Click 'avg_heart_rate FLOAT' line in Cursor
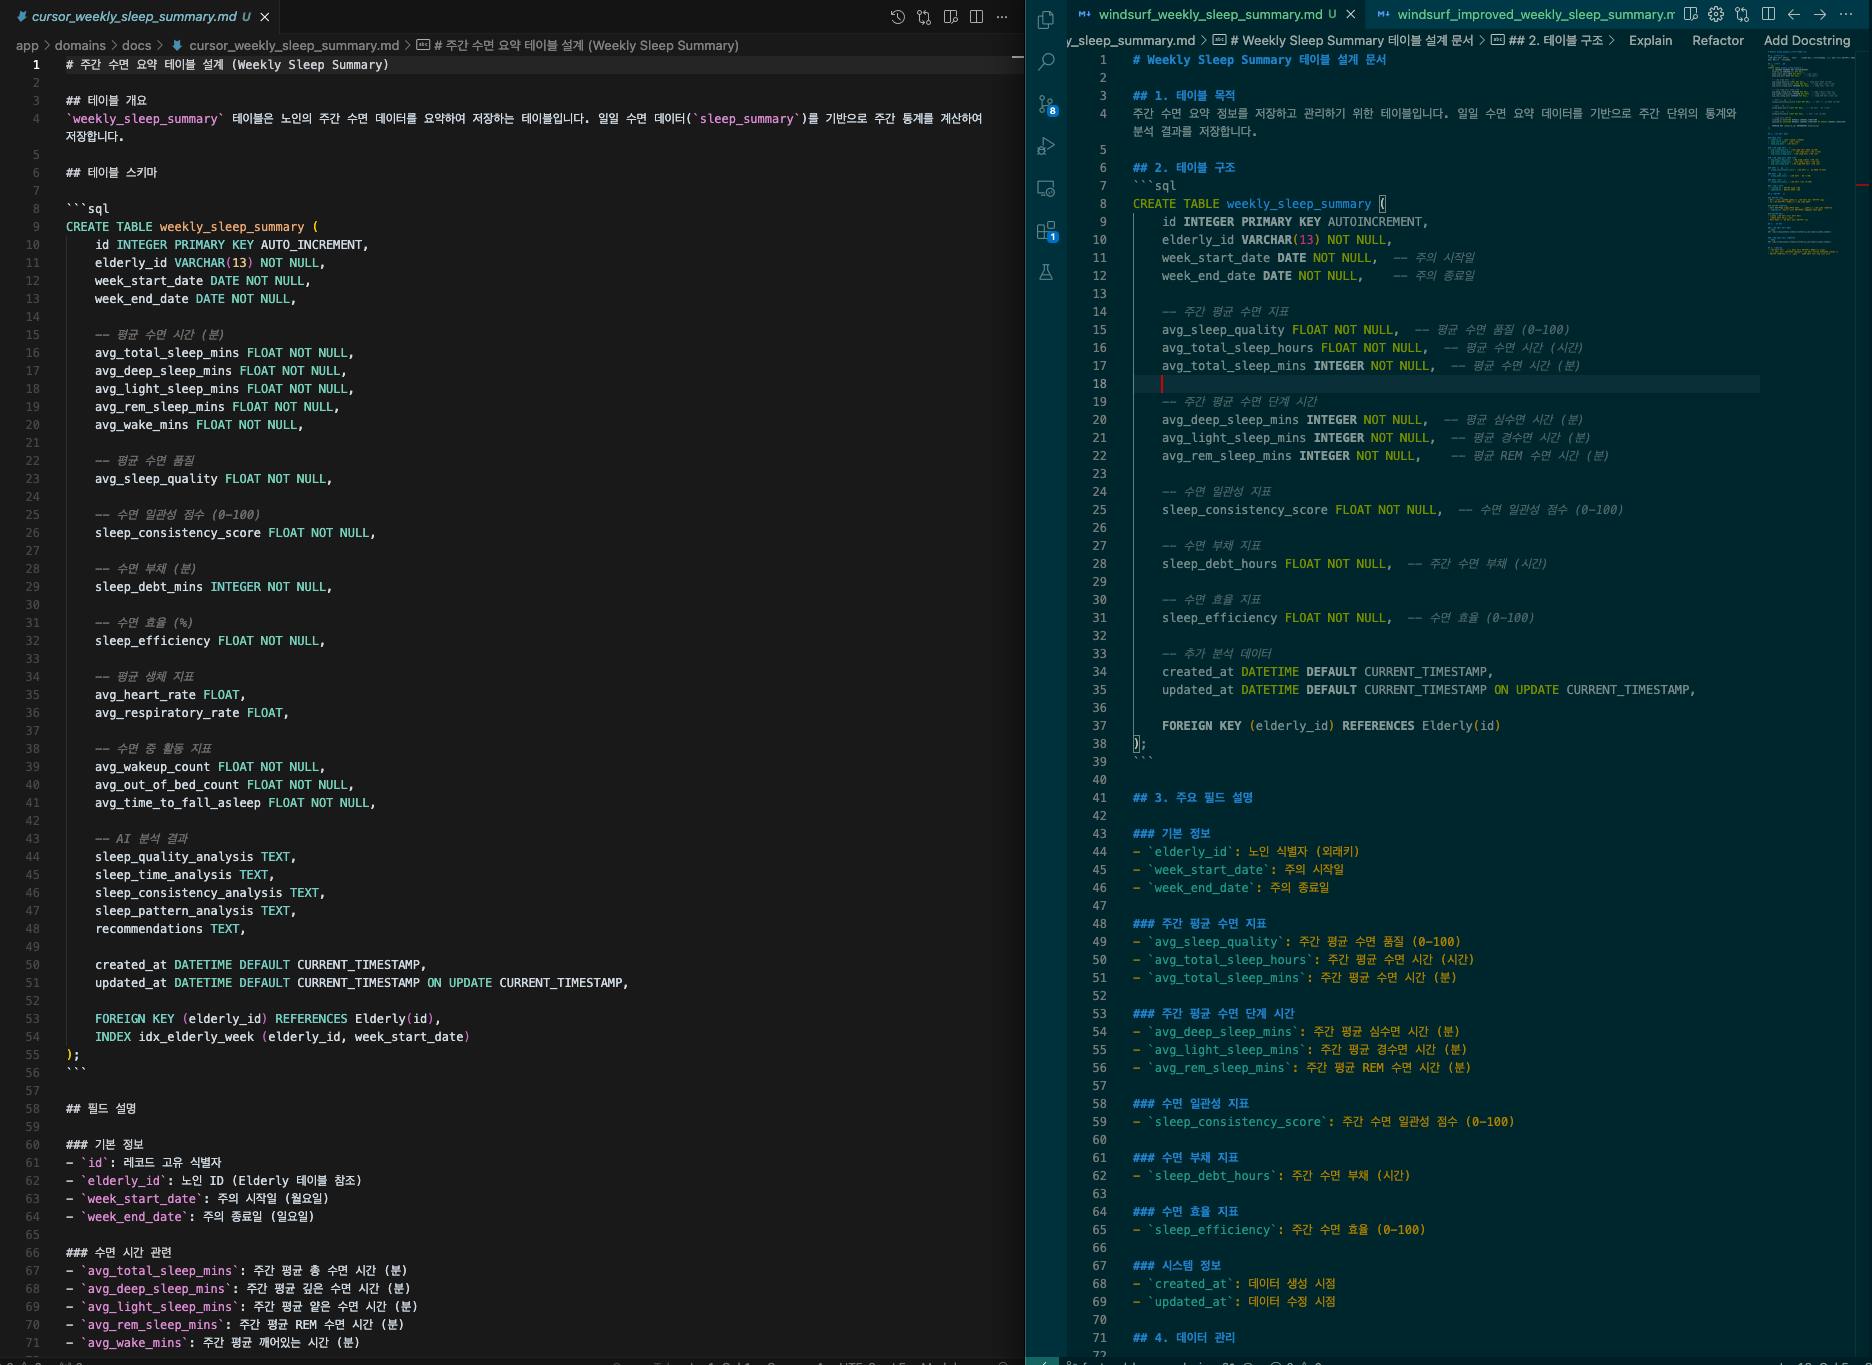 (170, 695)
